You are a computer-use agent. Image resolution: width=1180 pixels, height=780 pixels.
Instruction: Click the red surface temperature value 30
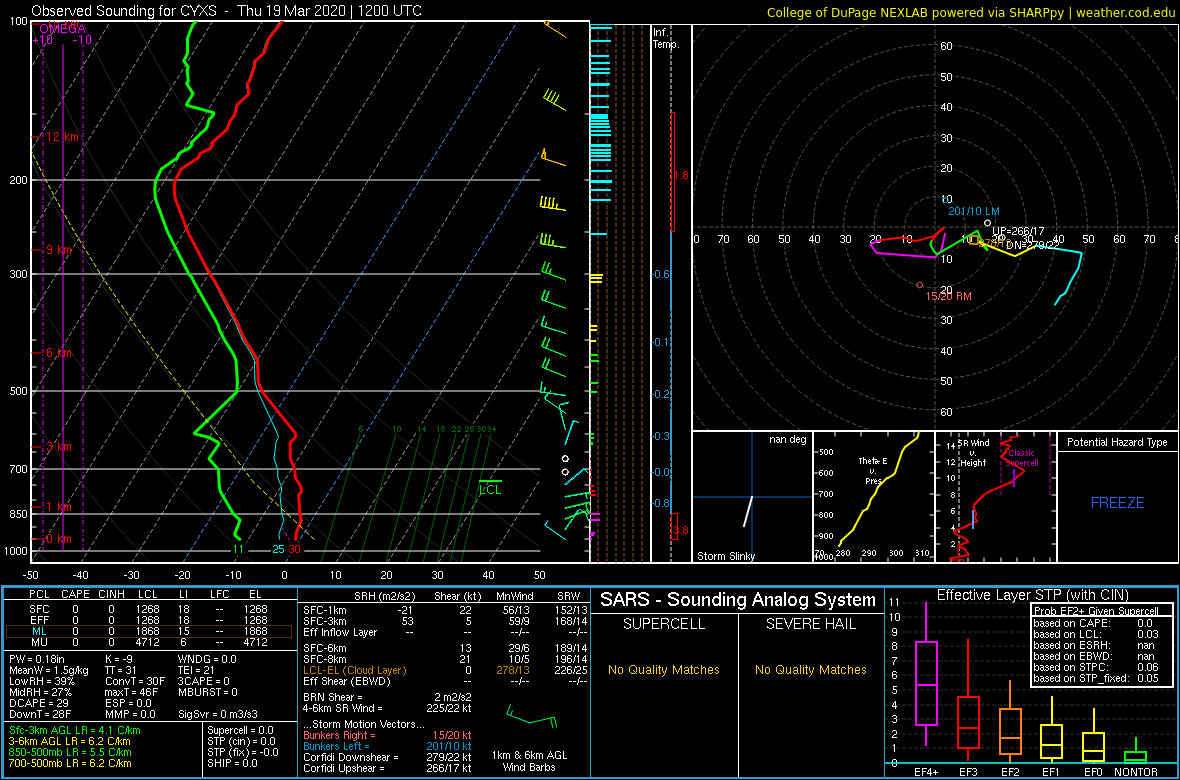295,549
